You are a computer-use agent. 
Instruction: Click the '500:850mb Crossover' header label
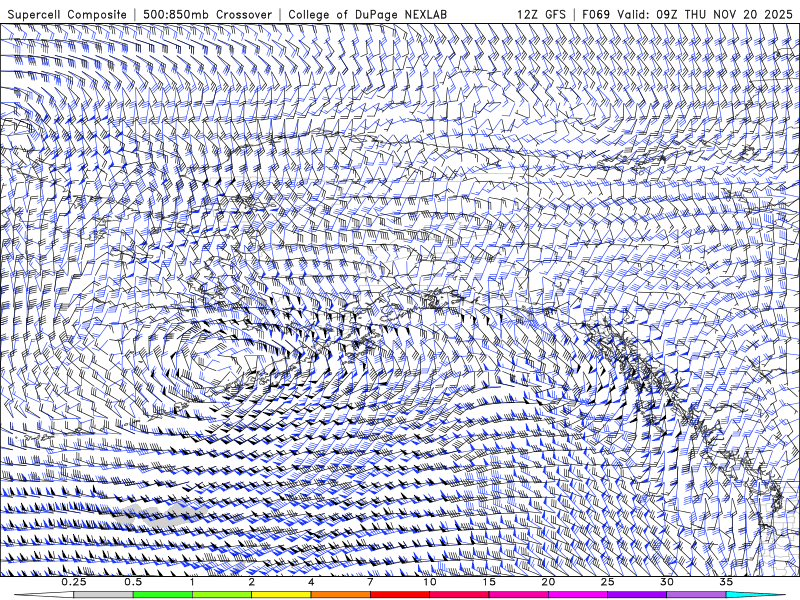click(208, 15)
